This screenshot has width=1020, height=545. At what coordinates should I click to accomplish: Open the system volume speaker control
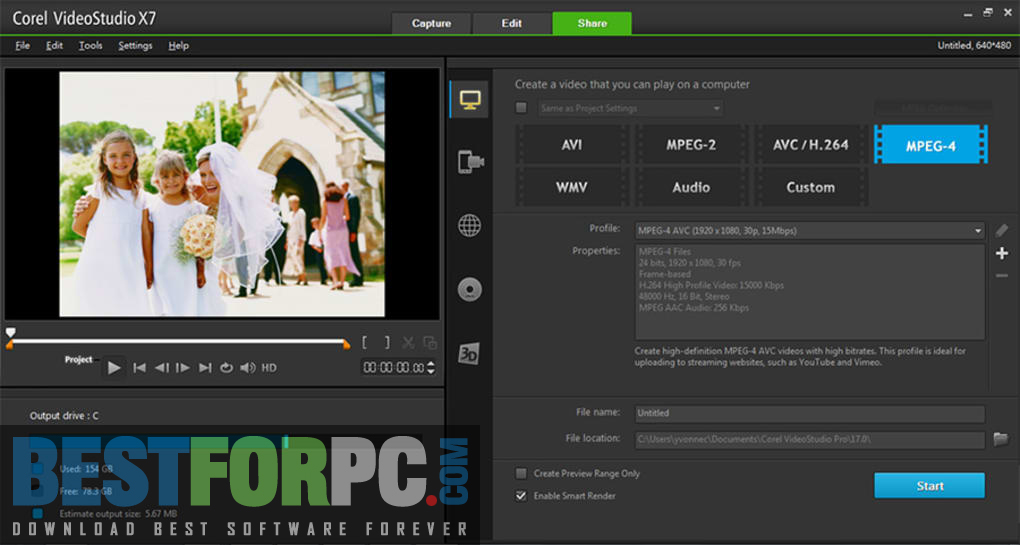[x=248, y=368]
